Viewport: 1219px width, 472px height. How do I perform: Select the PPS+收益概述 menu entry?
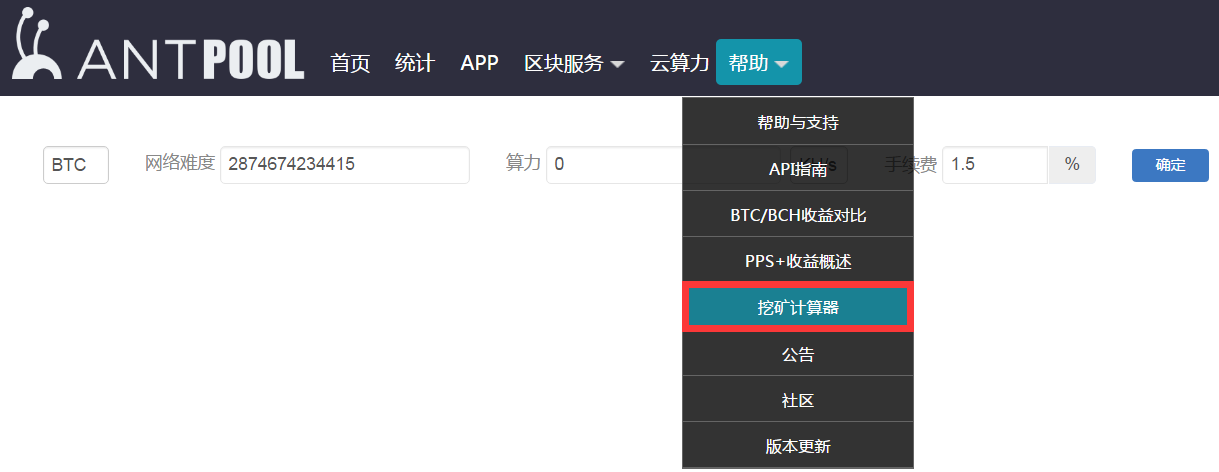797,261
